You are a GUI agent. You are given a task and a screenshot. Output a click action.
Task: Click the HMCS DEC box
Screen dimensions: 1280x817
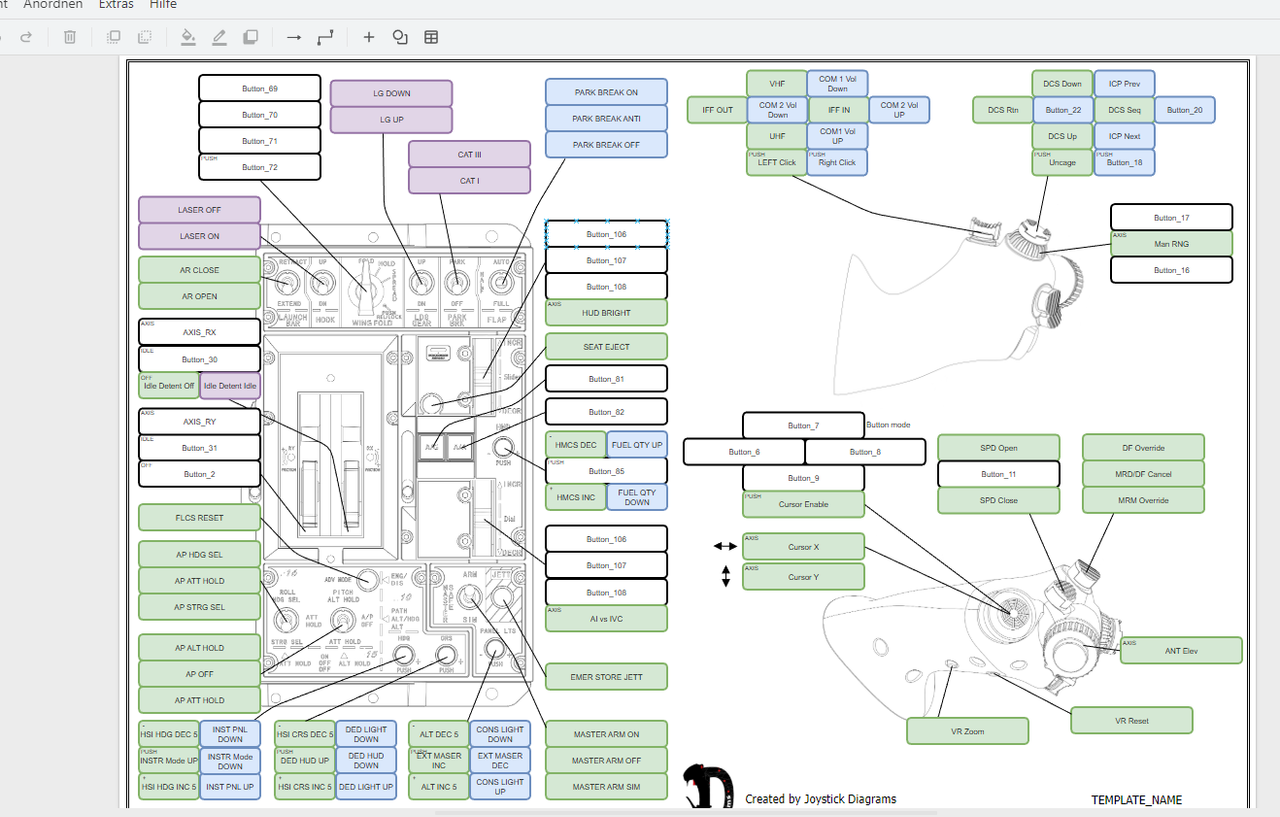pyautogui.click(x=575, y=444)
